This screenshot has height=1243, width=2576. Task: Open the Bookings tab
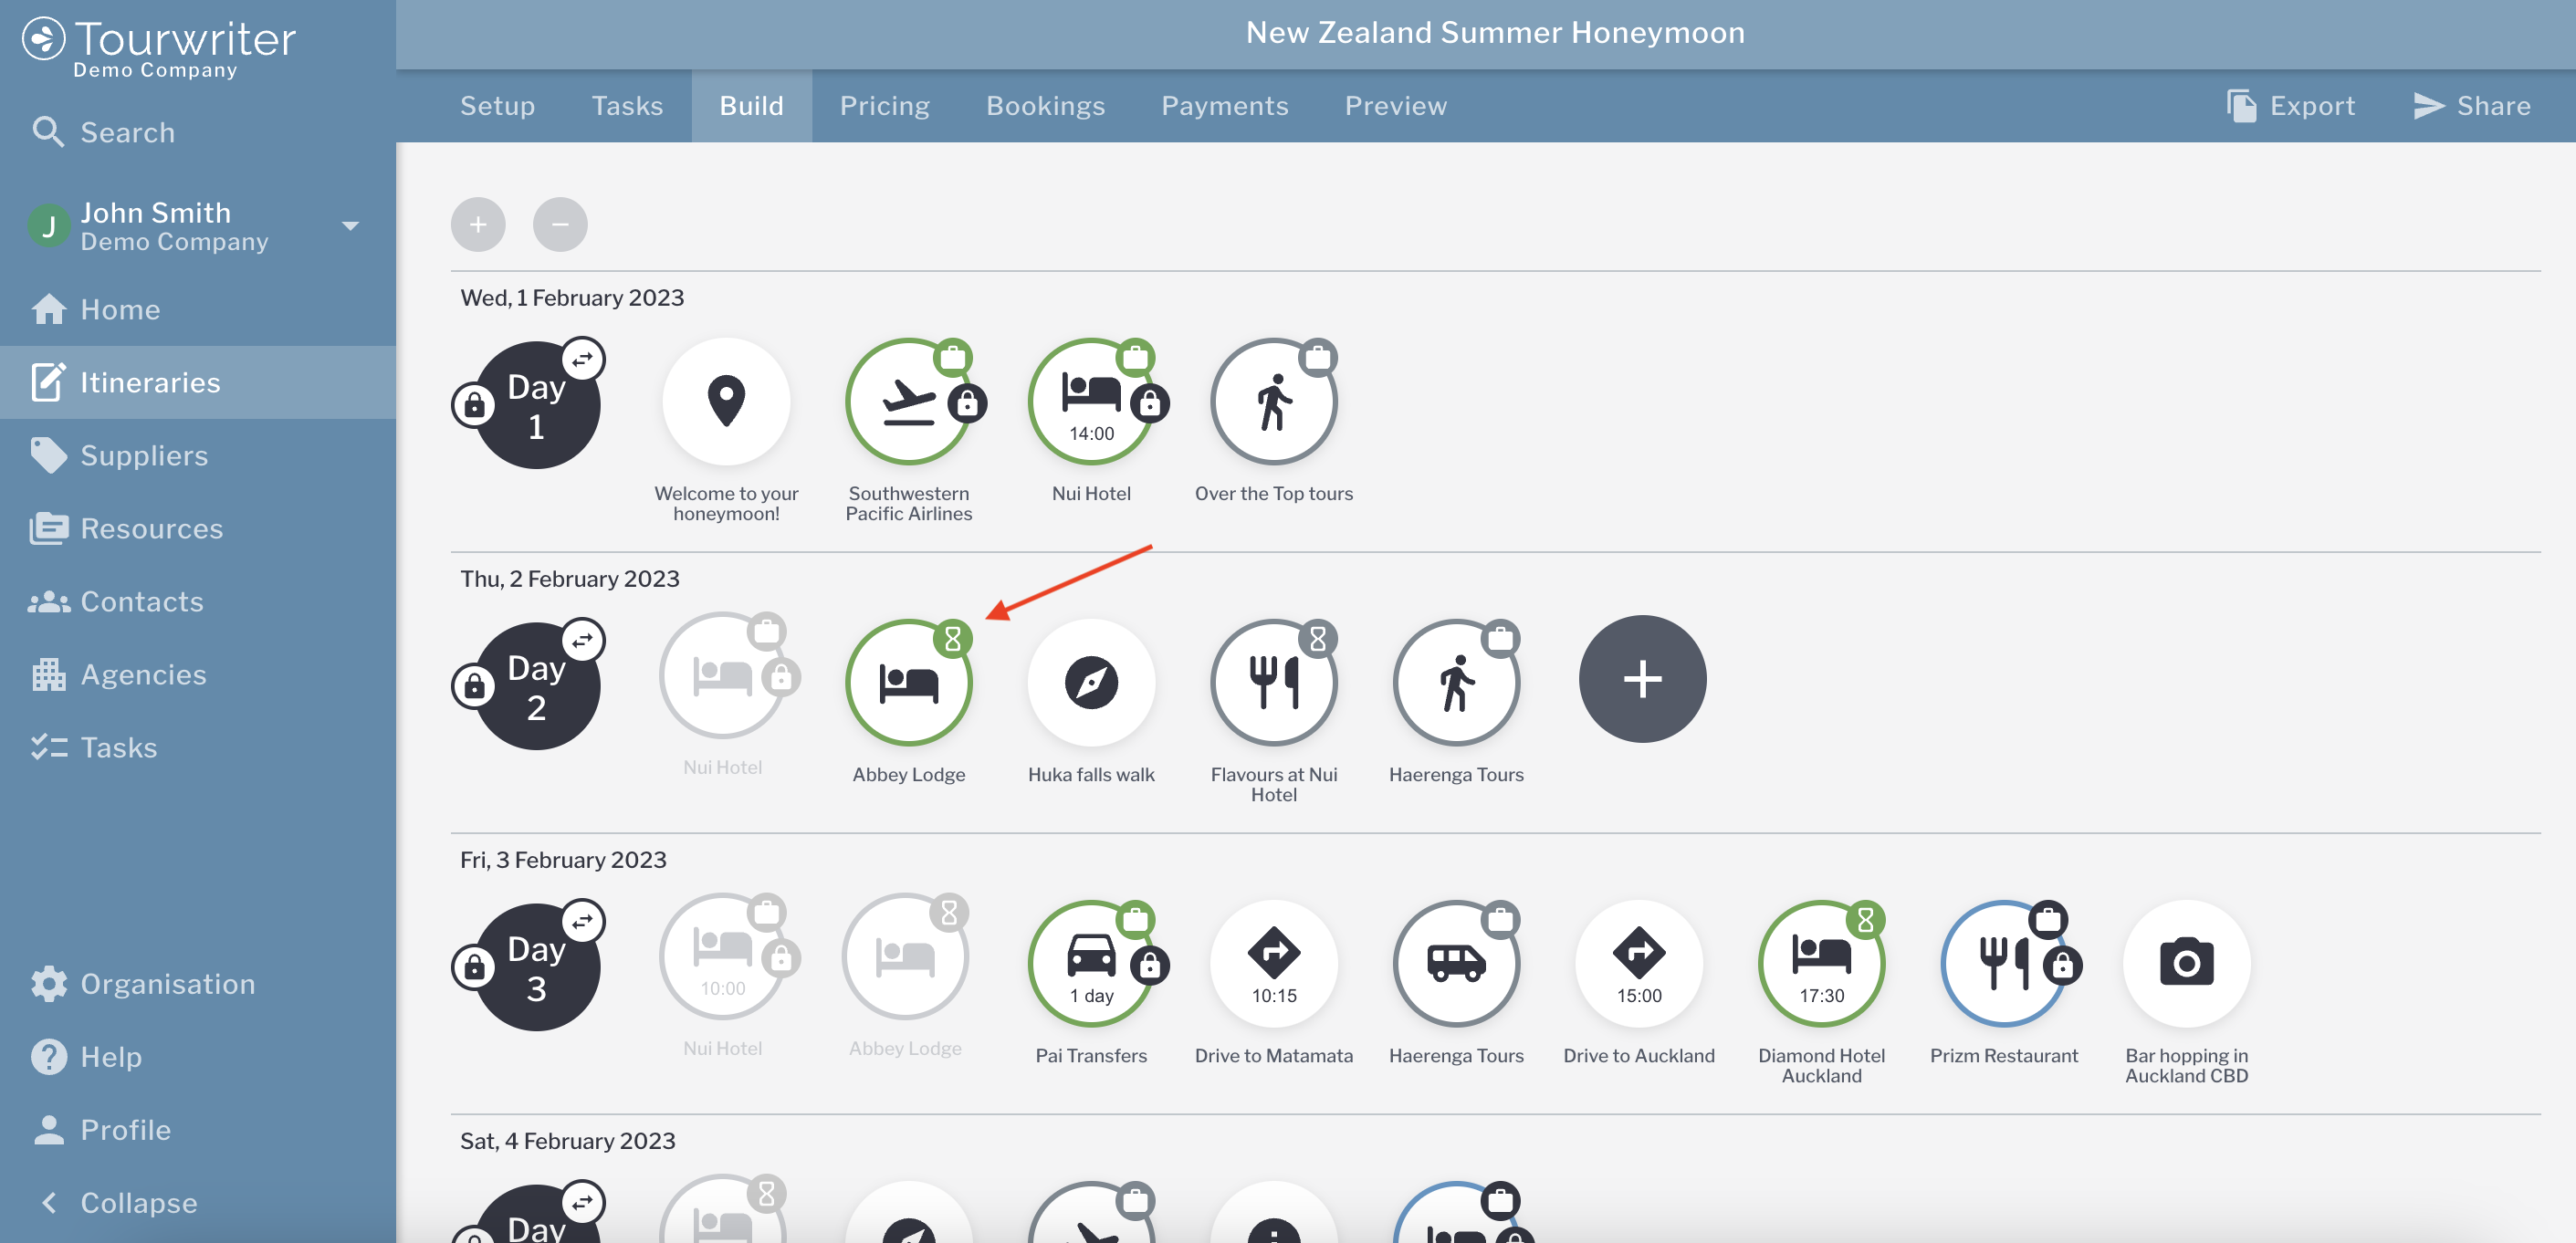click(x=1045, y=106)
